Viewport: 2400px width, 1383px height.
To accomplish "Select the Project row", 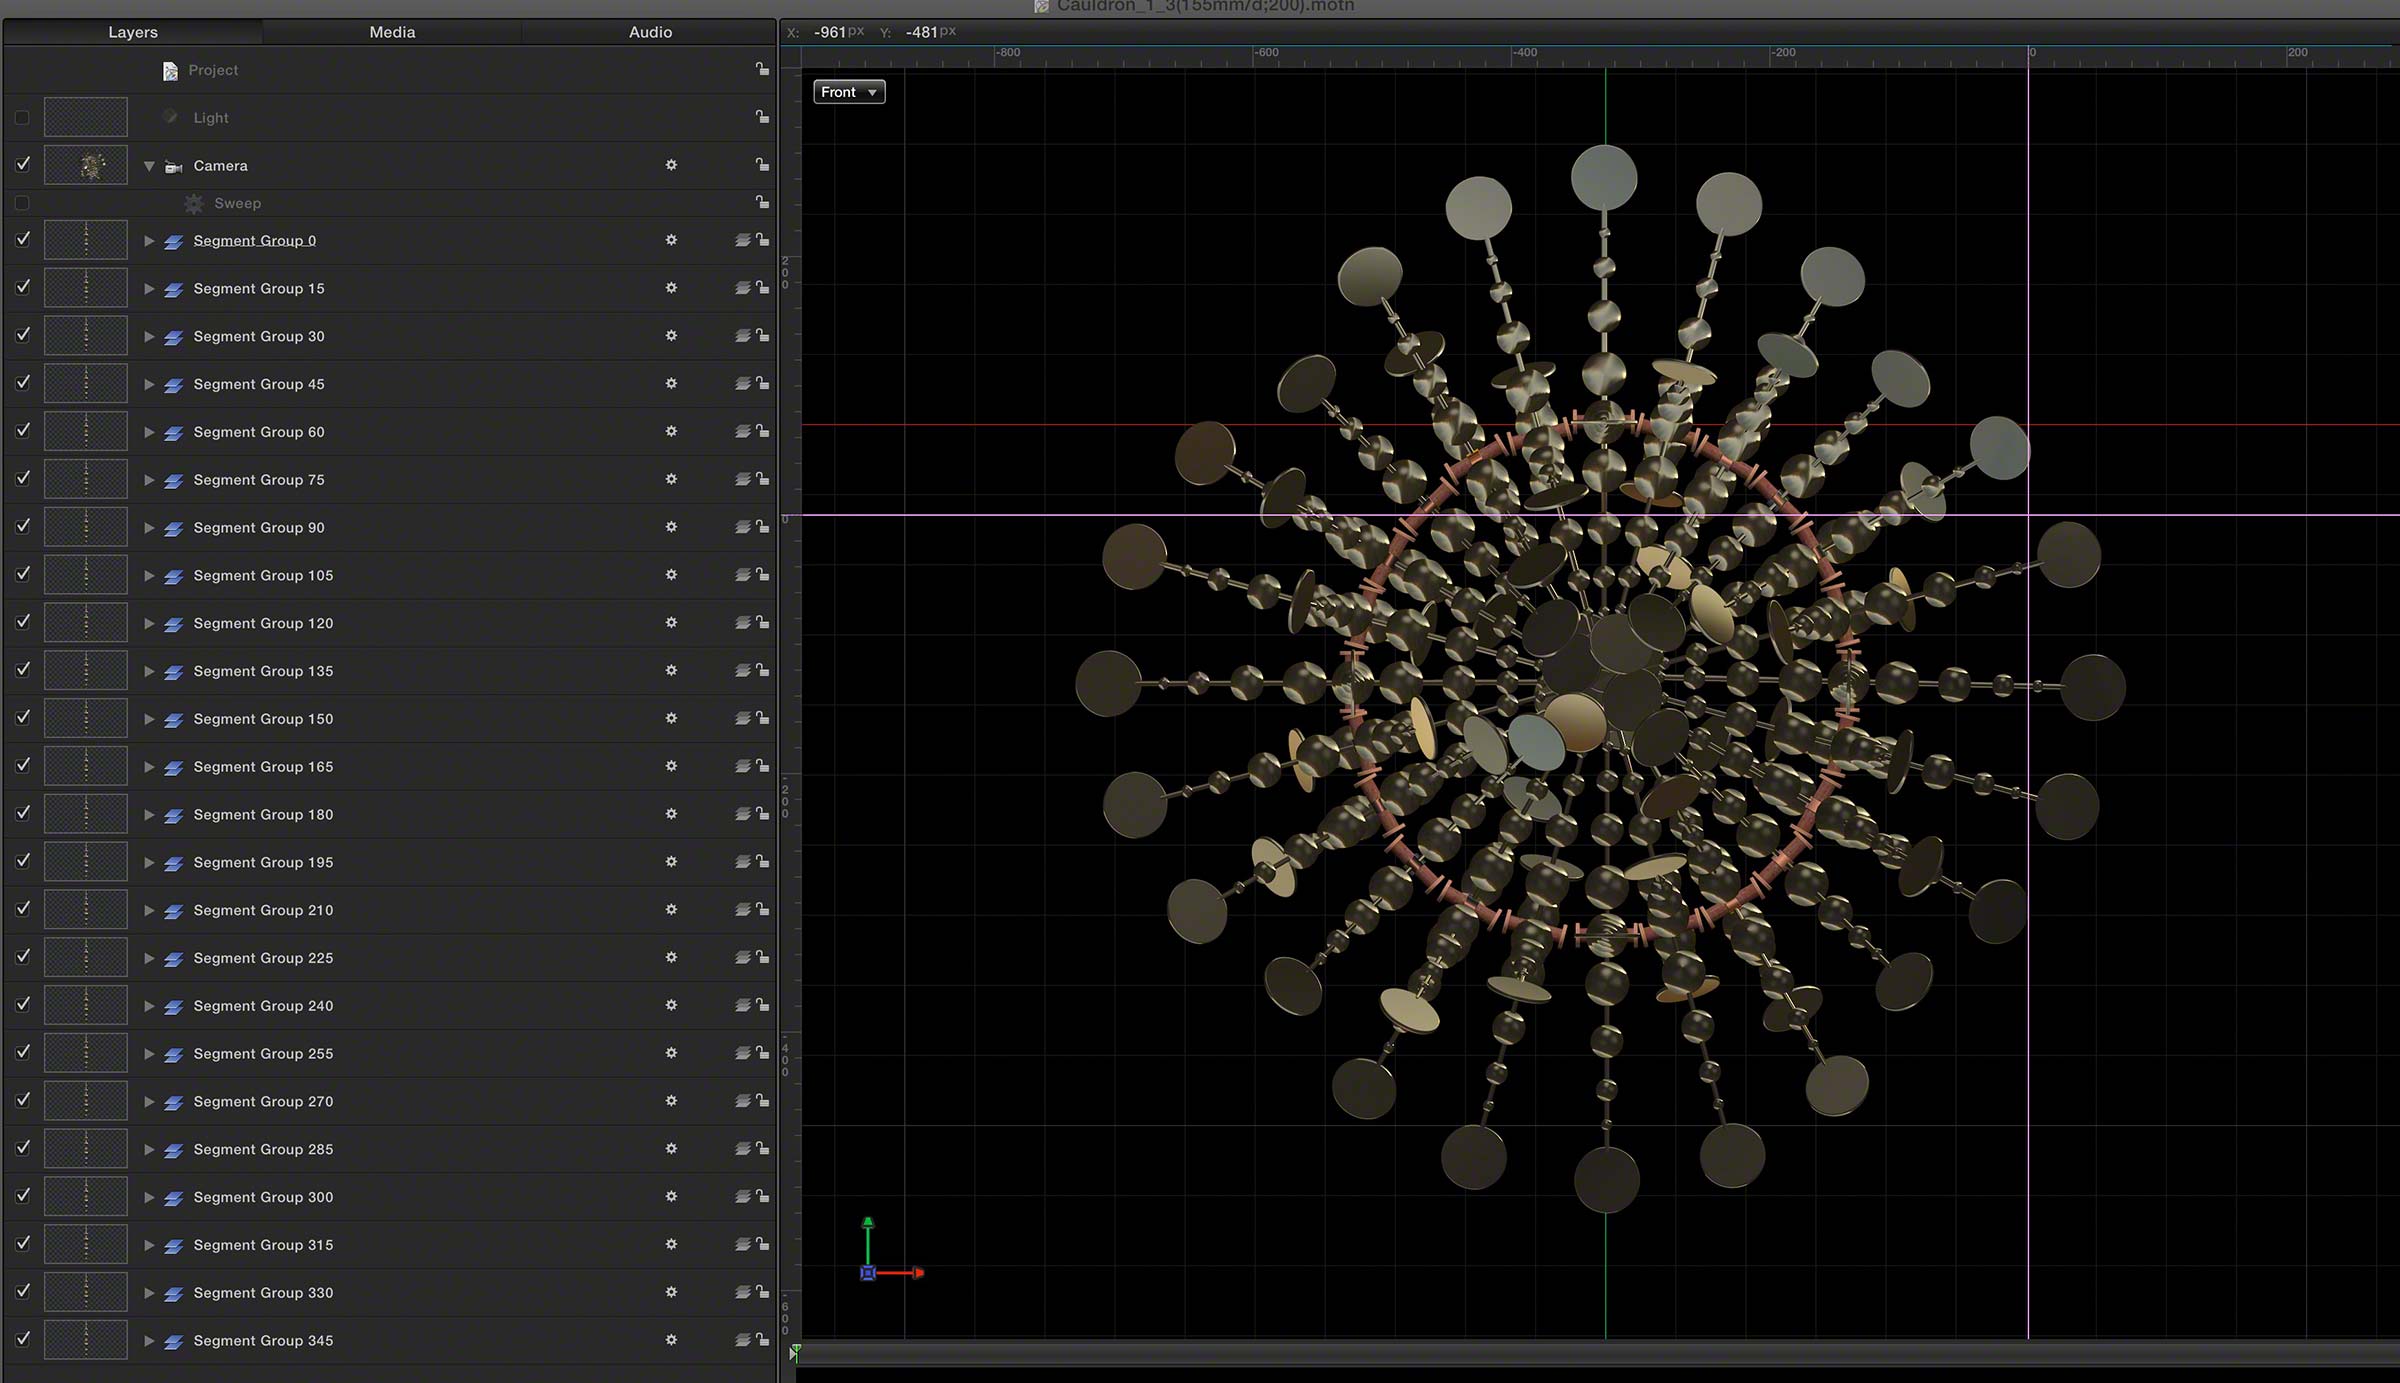I will click(x=390, y=70).
